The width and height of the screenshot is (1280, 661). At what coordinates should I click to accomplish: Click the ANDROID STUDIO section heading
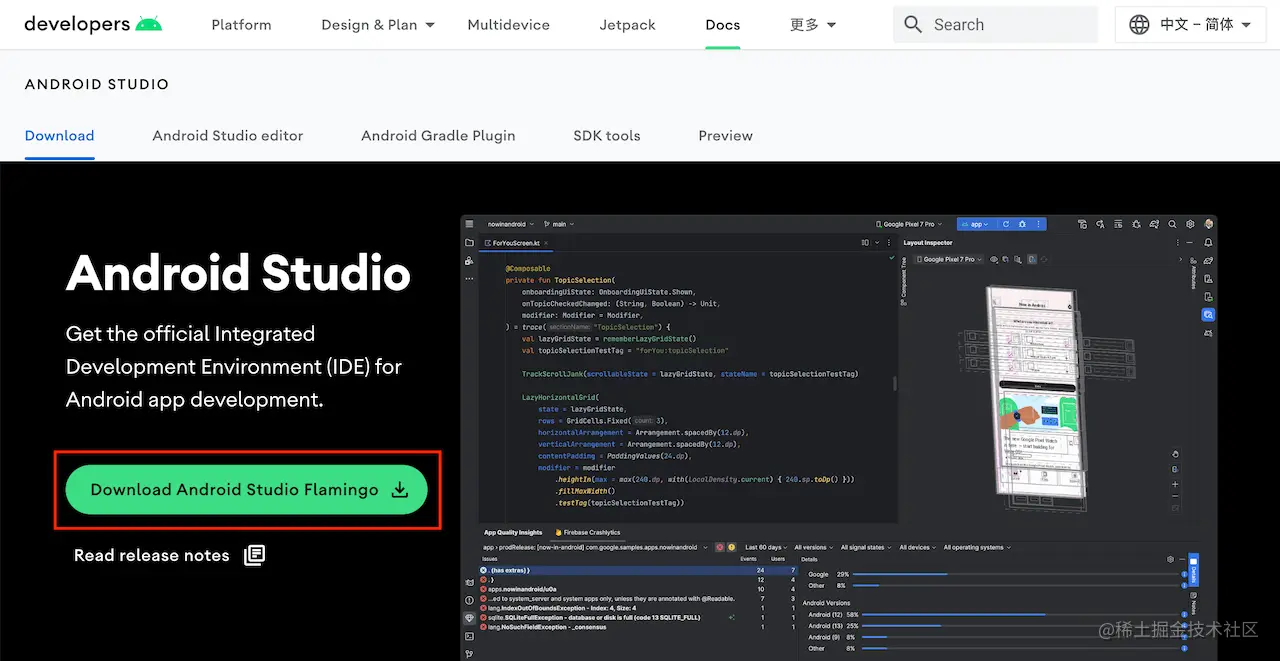(x=97, y=85)
